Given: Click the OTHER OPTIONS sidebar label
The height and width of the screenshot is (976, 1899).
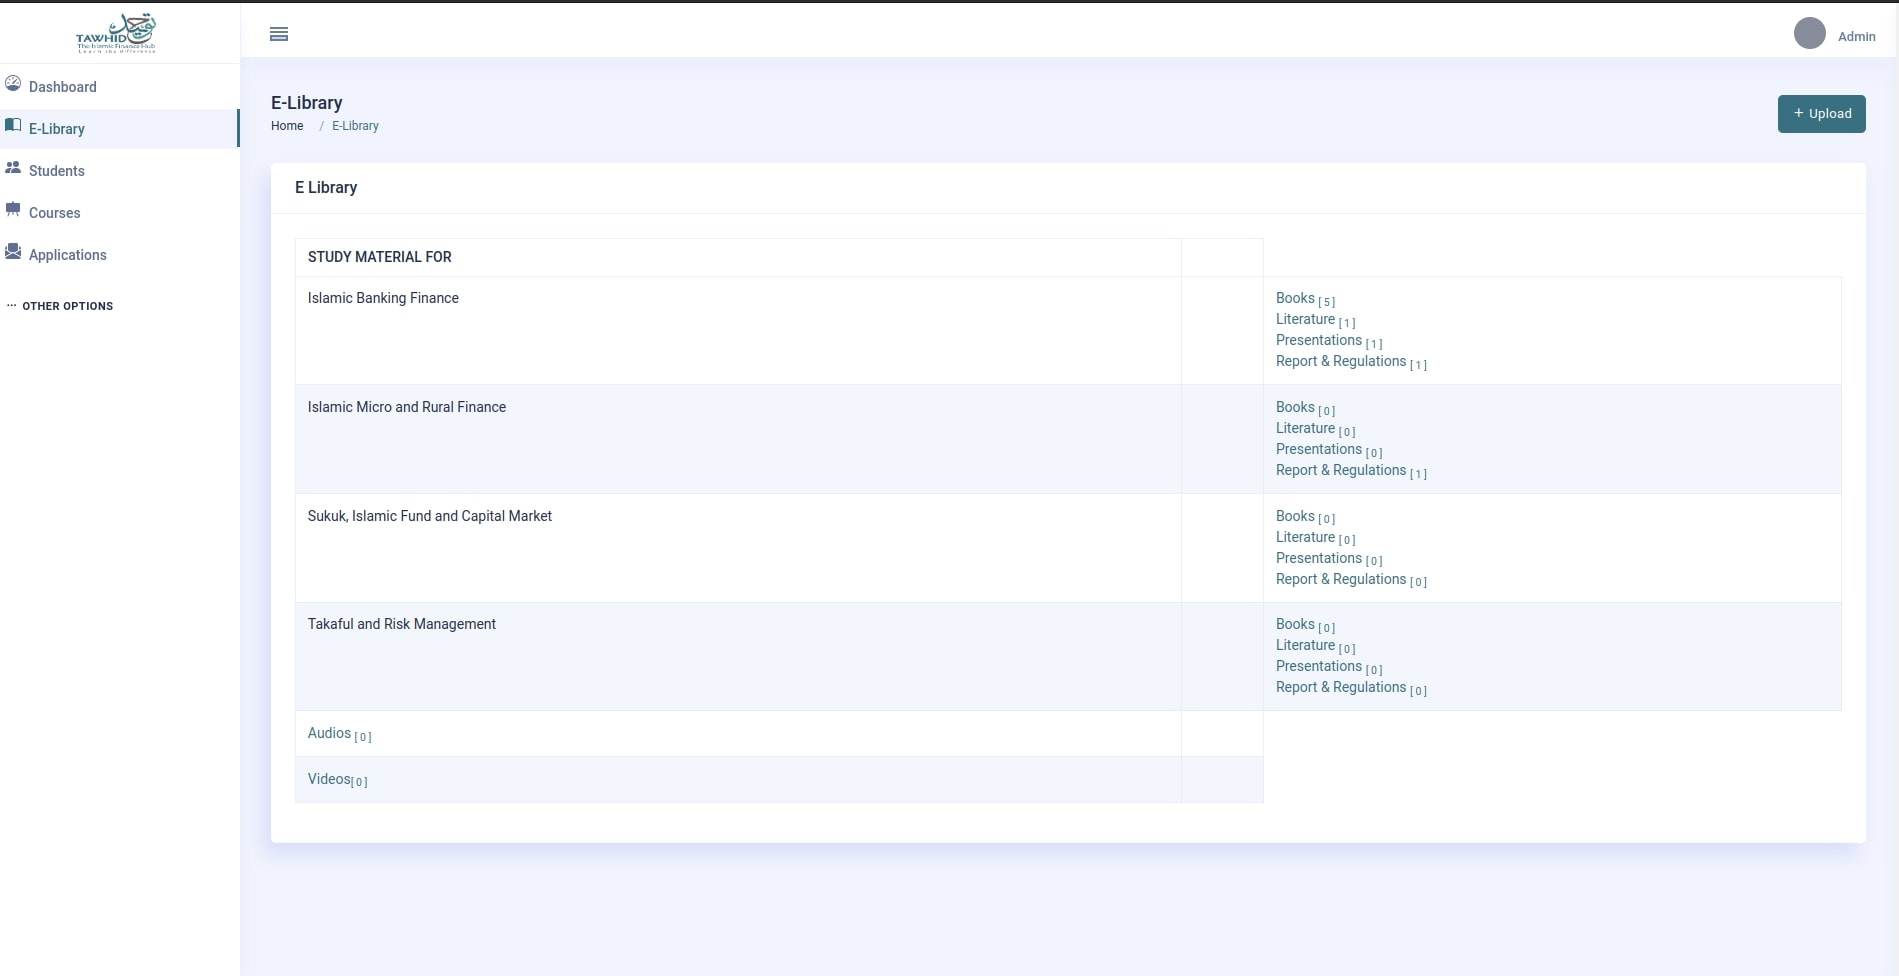Looking at the screenshot, I should point(68,306).
